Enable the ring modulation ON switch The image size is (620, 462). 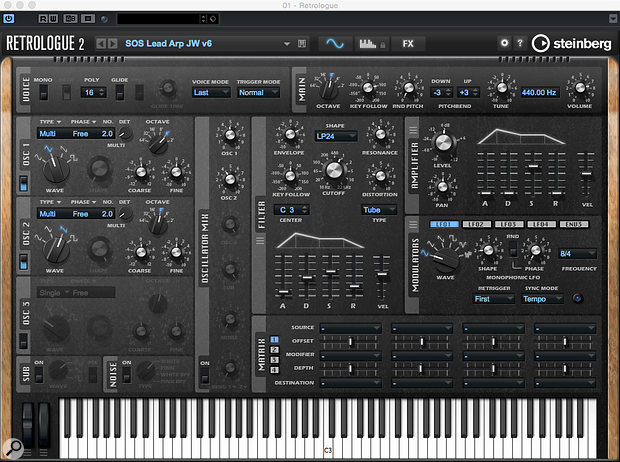(204, 376)
